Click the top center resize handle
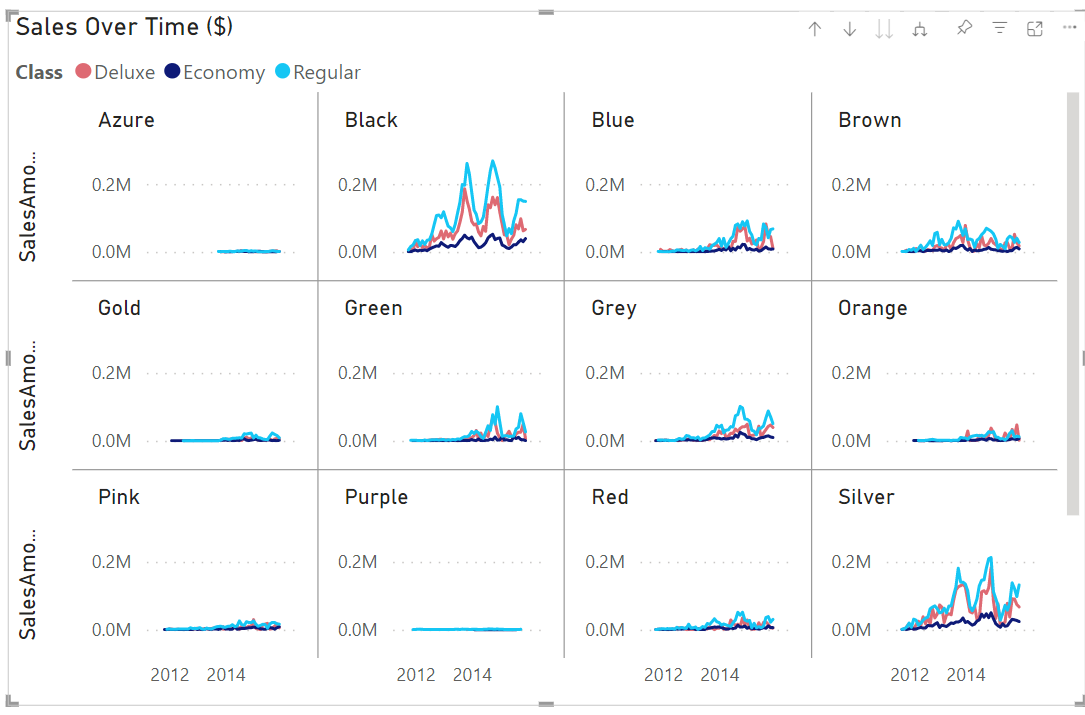The width and height of the screenshot is (1085, 715). tap(546, 12)
